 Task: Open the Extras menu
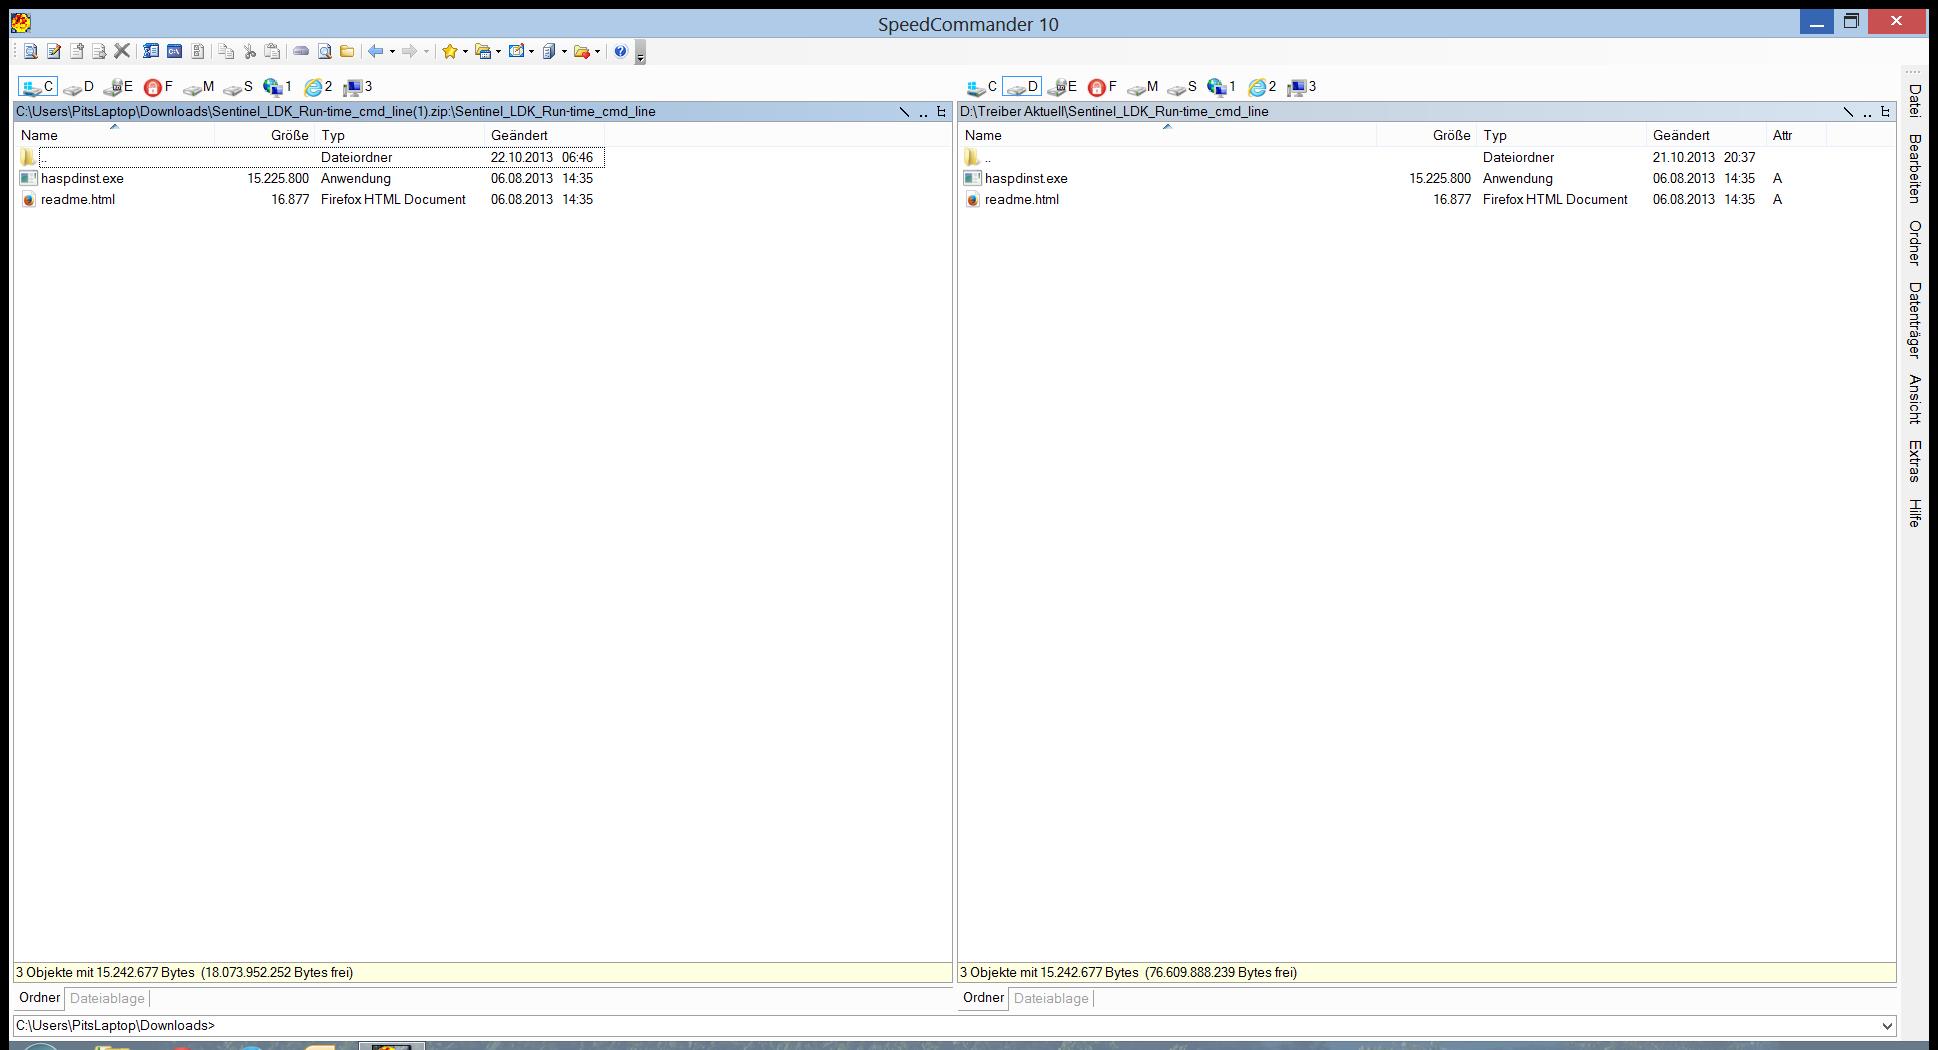1914,461
